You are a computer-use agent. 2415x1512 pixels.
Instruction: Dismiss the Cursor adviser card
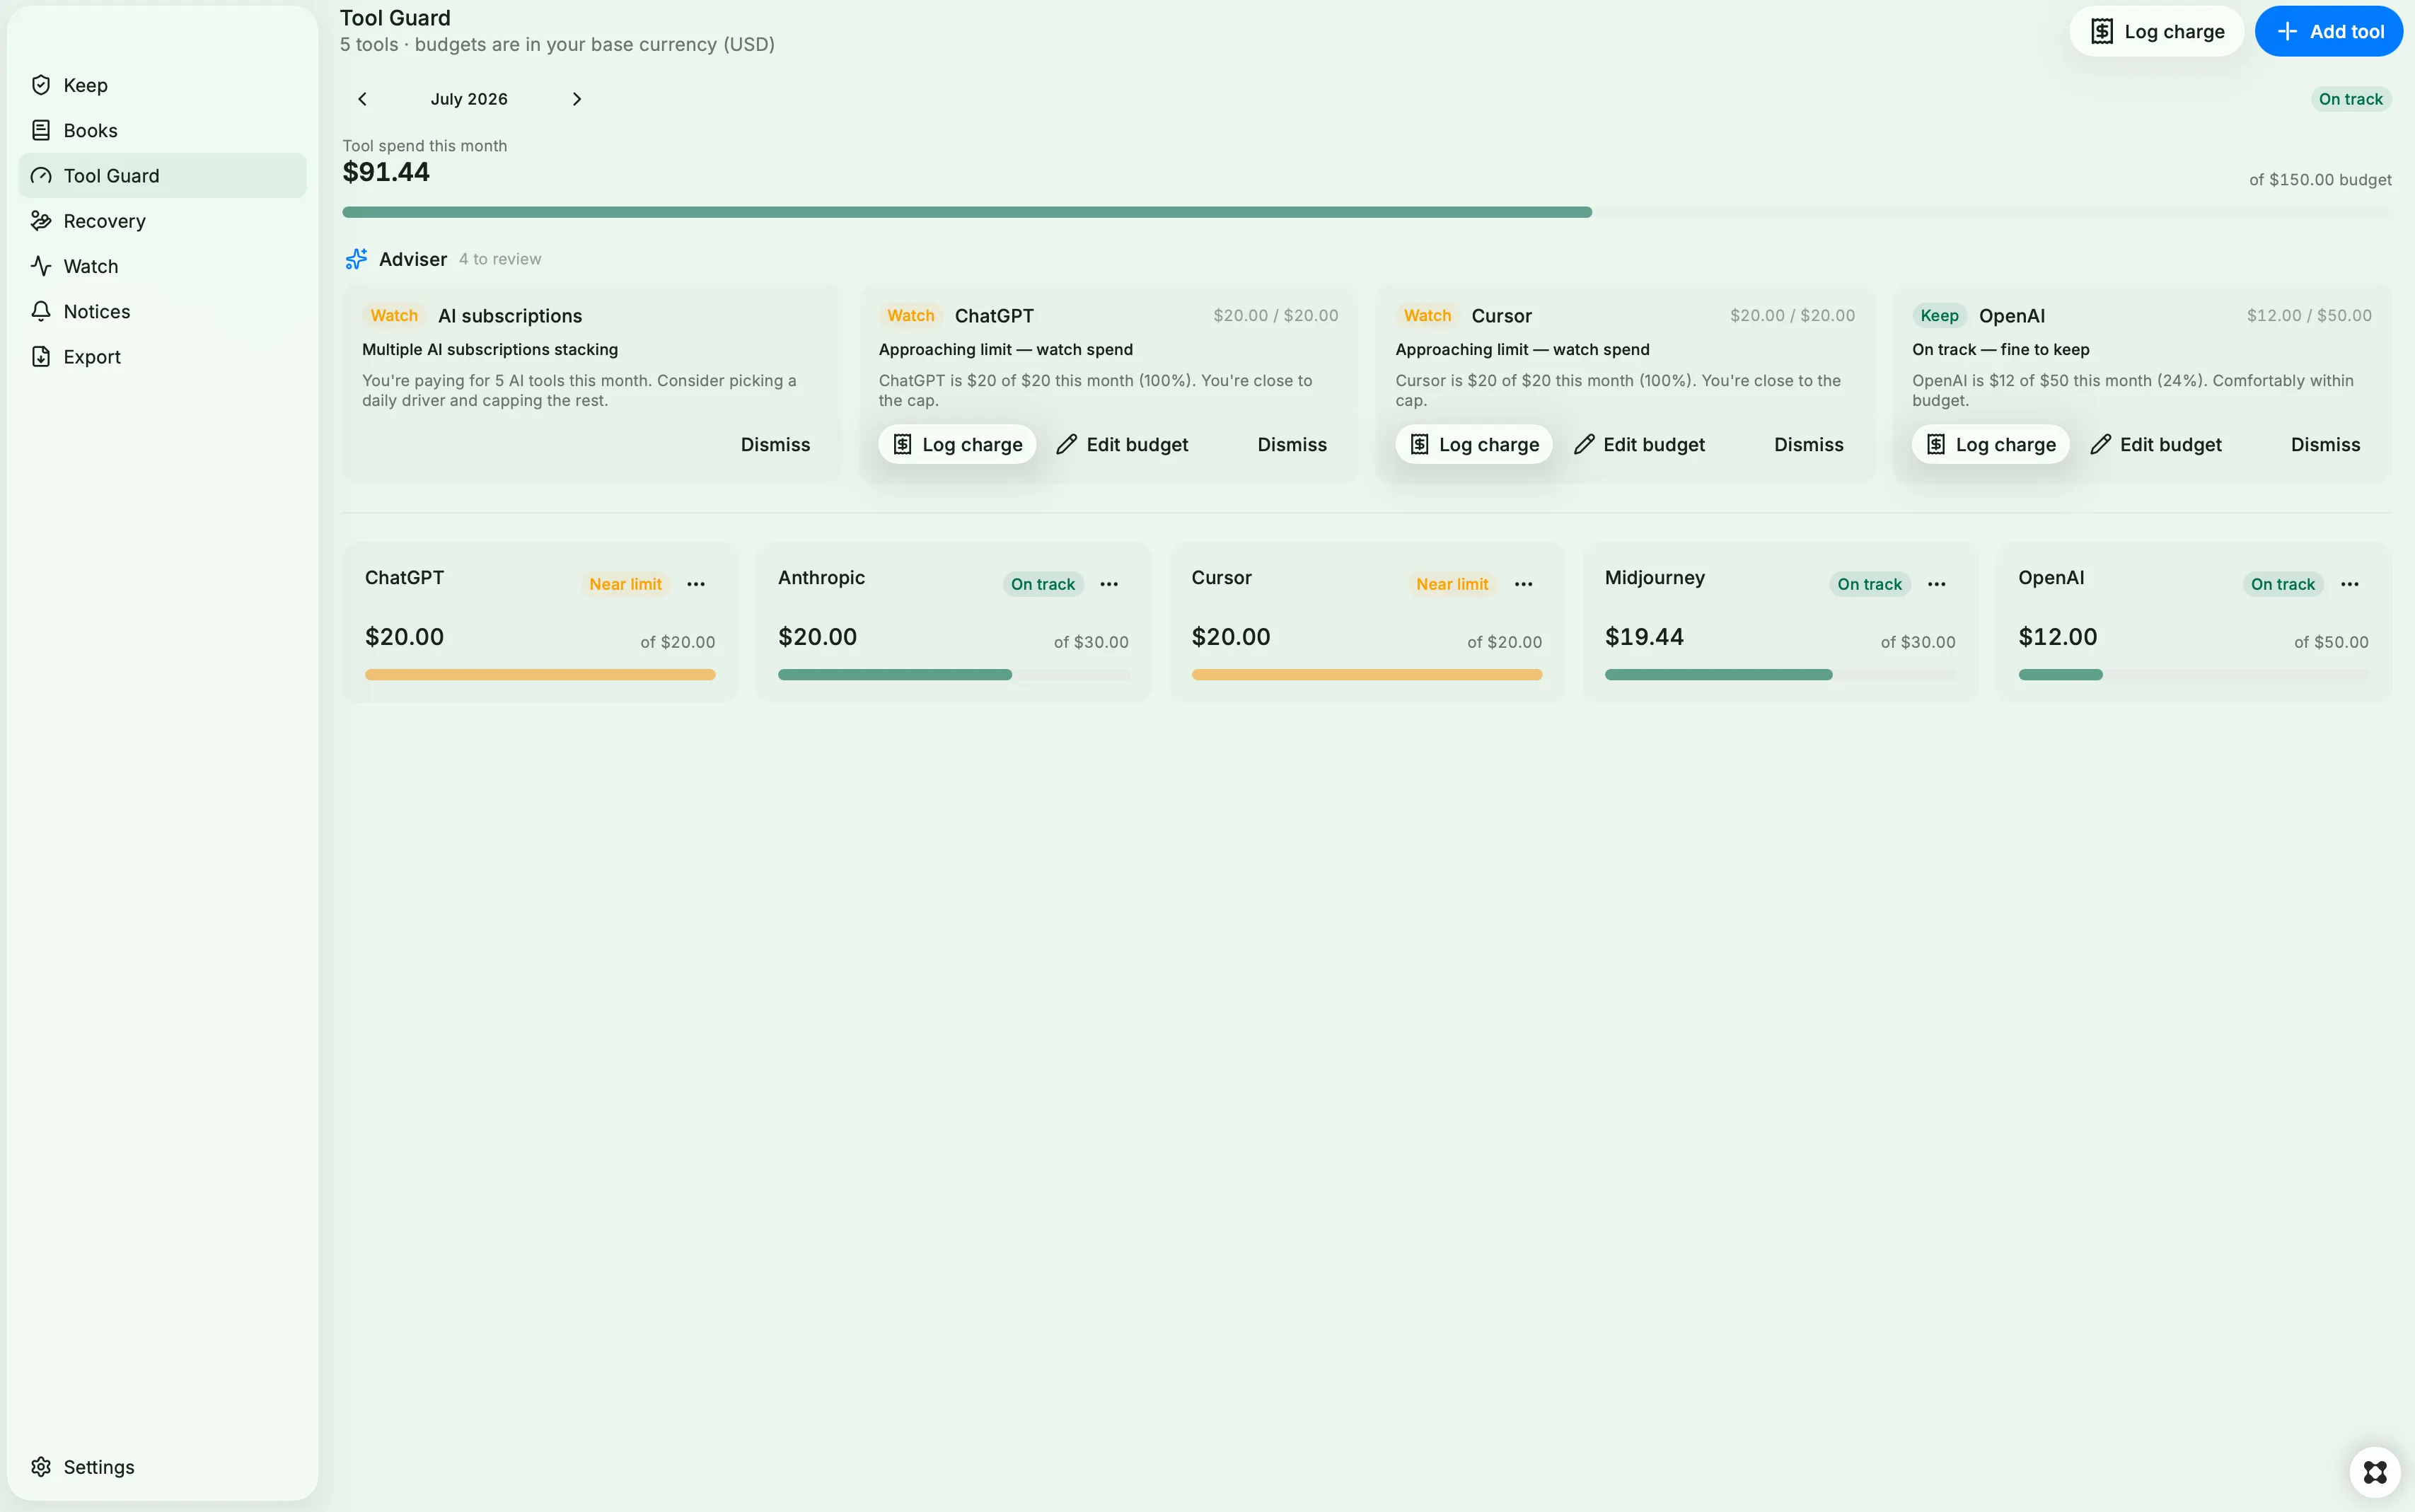tap(1808, 445)
